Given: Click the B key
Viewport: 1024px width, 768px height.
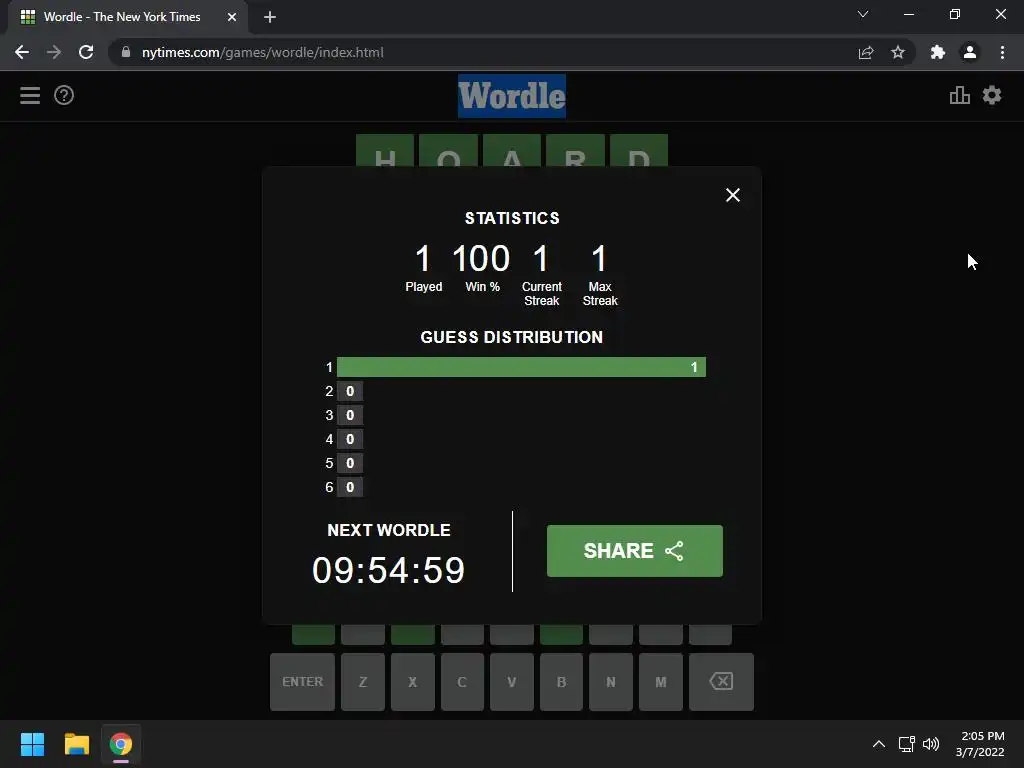Looking at the screenshot, I should 562,682.
